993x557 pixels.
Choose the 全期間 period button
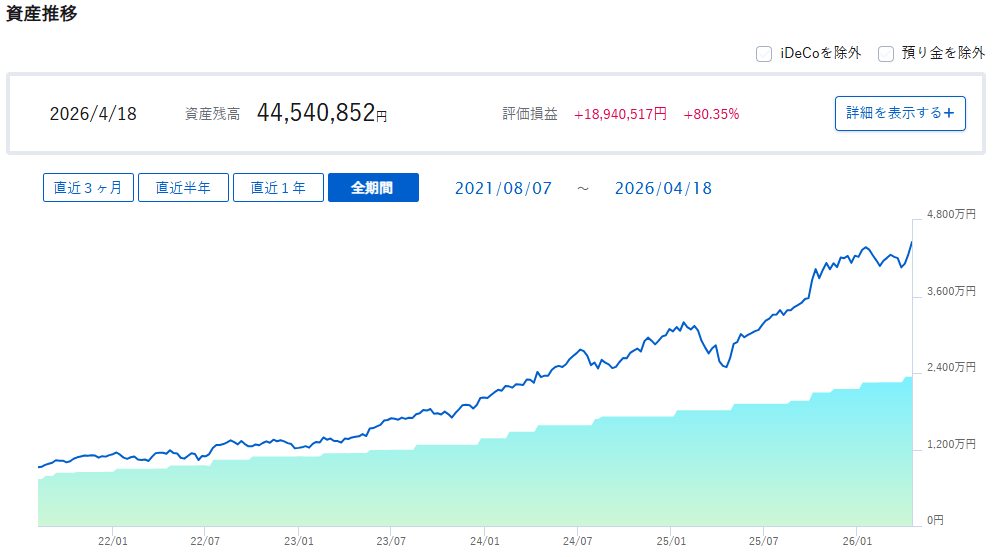click(373, 188)
